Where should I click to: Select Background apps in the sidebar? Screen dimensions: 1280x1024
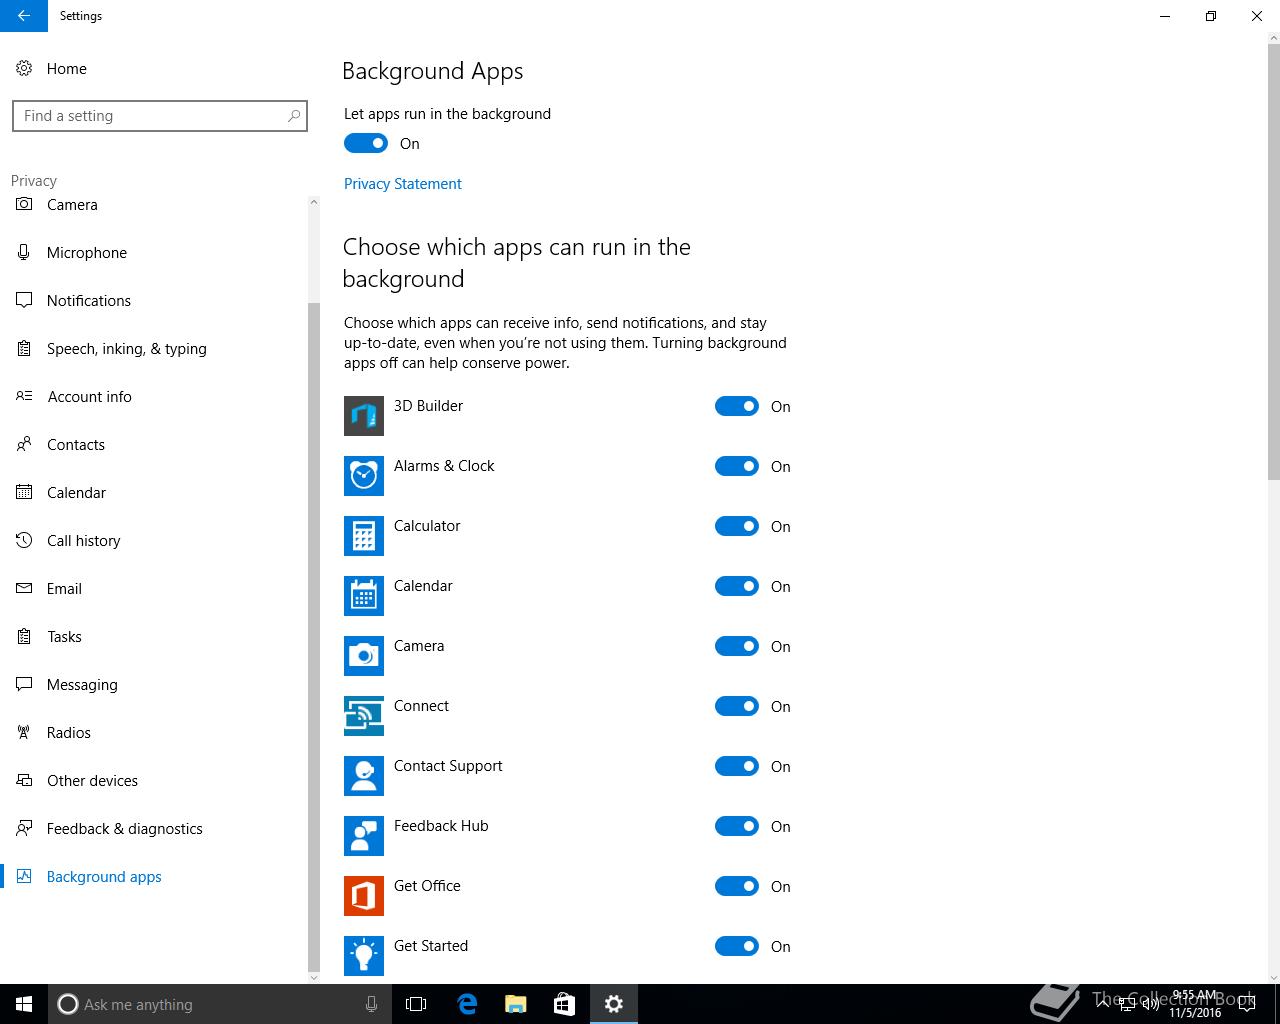click(x=154, y=877)
